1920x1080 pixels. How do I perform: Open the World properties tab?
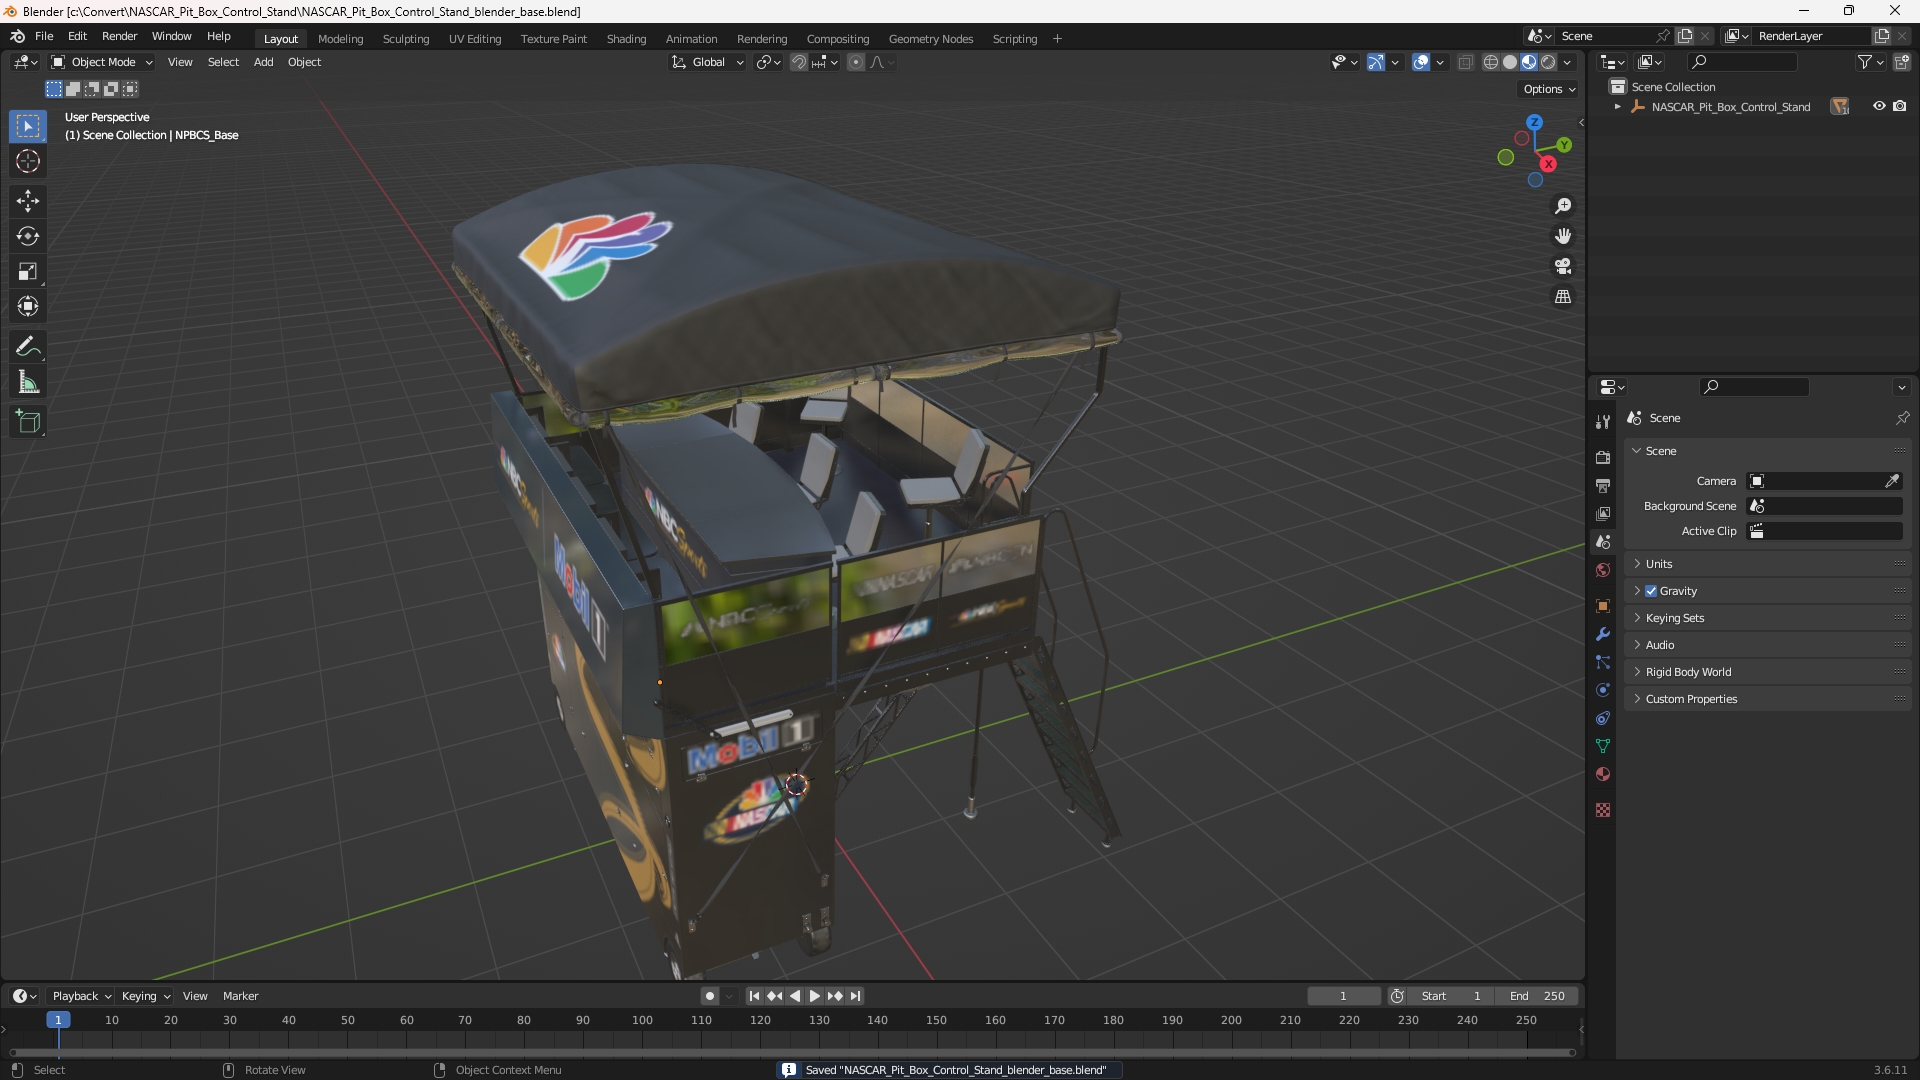tap(1603, 570)
